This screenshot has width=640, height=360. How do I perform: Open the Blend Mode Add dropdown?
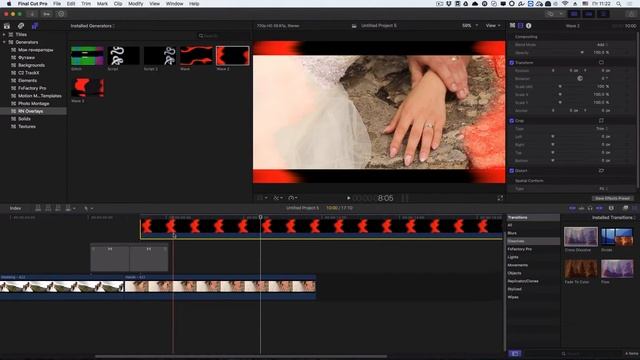click(x=602, y=44)
